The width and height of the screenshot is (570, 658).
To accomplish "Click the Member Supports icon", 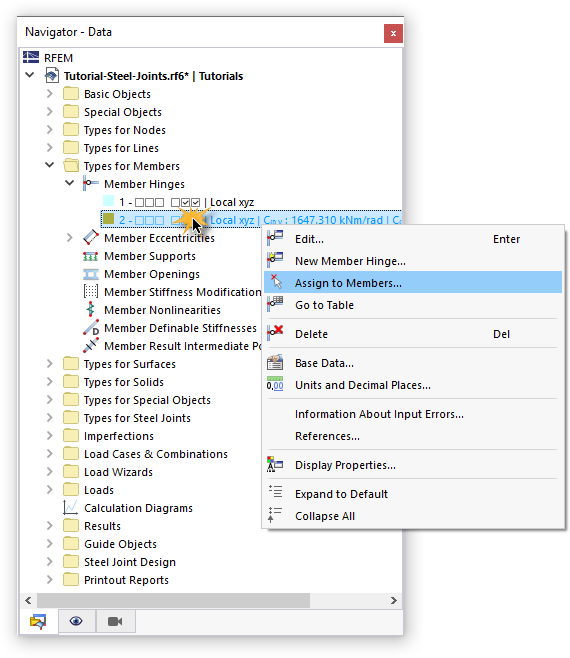I will [91, 256].
